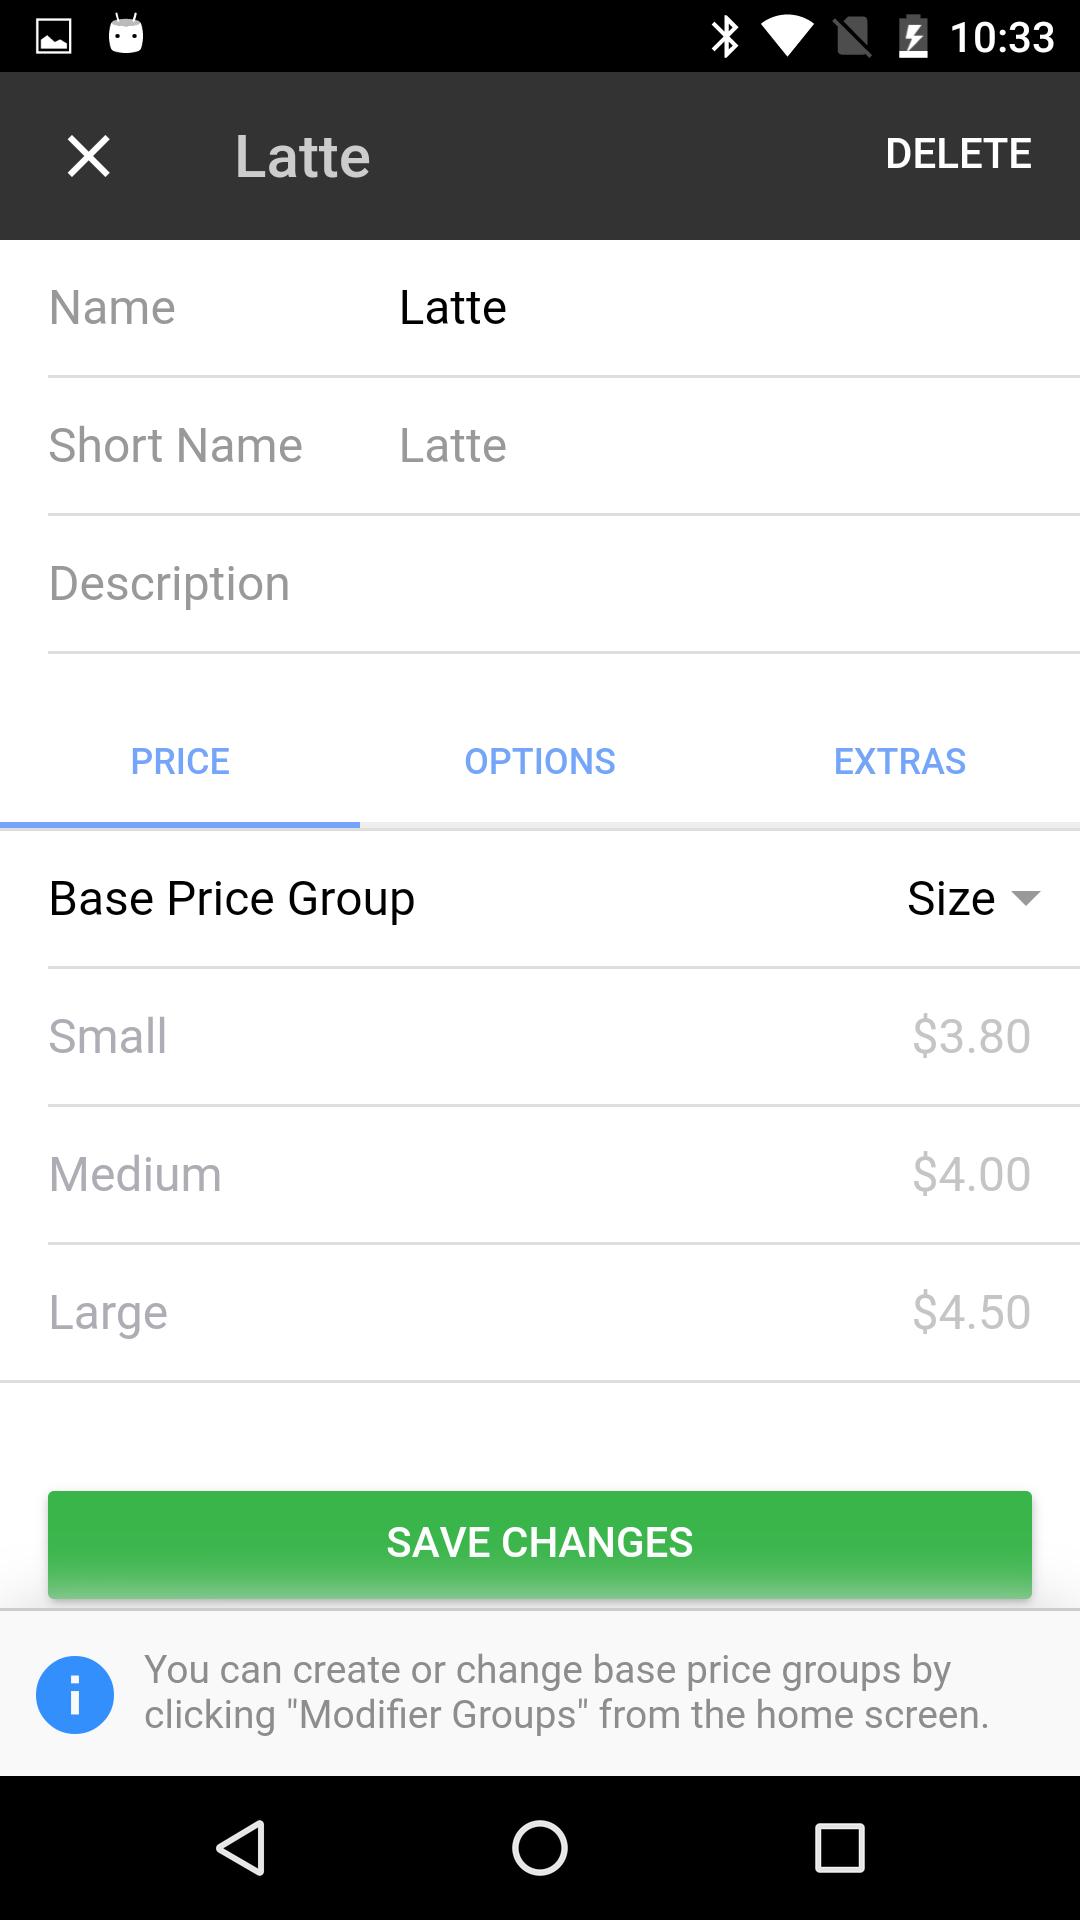Edit the Name field containing Latte
This screenshot has width=1080, height=1920.
tap(700, 307)
